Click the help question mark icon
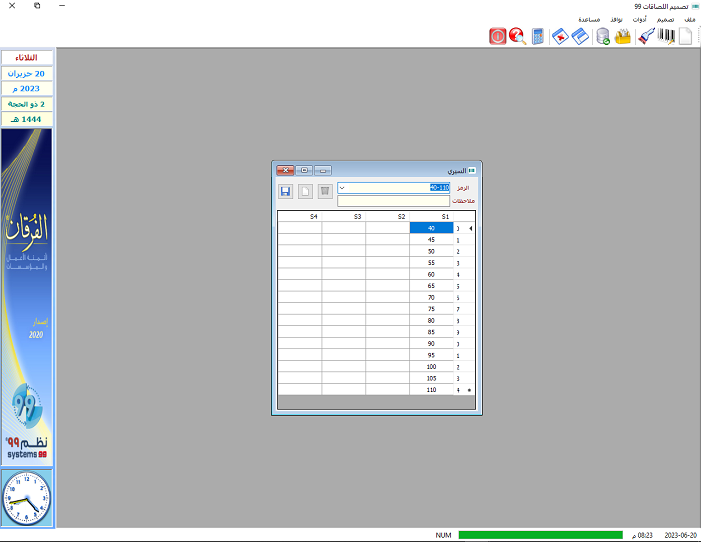701x542 pixels. (x=517, y=37)
